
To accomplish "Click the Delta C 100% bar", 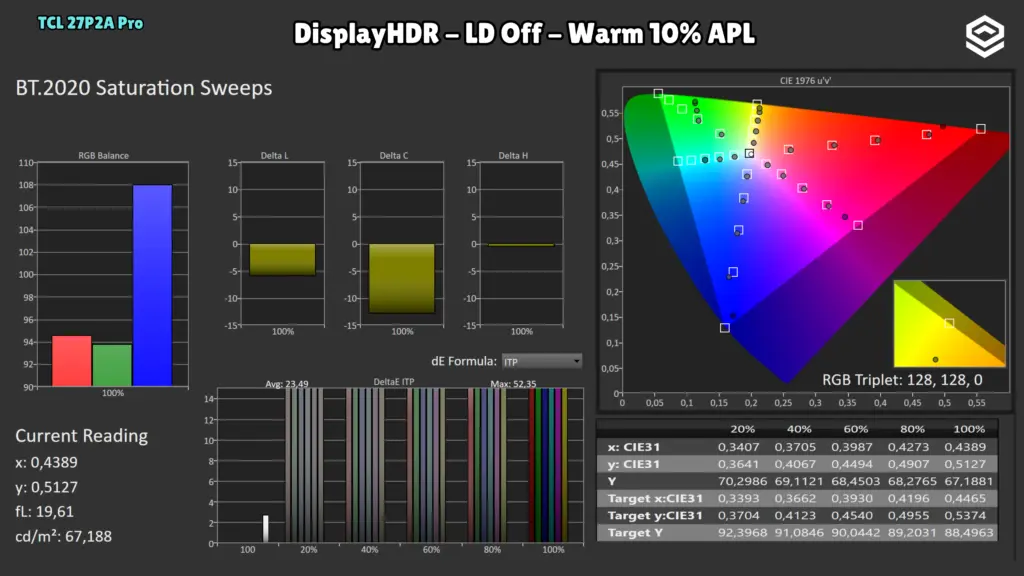I will 402,278.
